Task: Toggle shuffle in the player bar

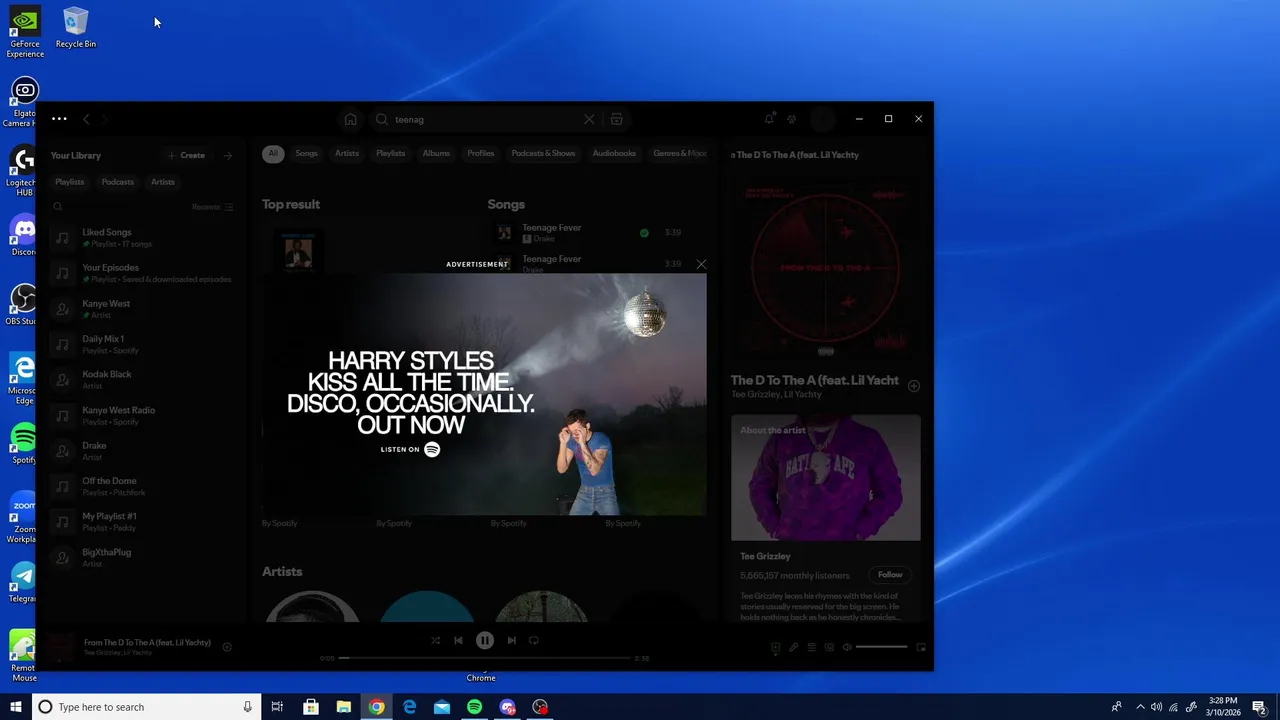Action: (x=435, y=640)
